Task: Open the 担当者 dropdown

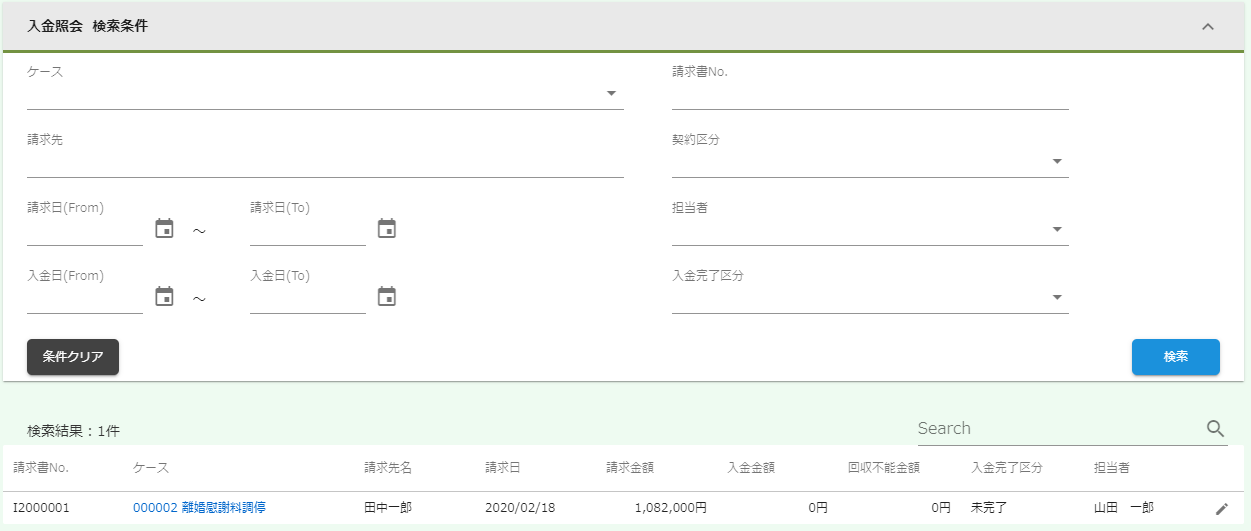Action: 870,230
